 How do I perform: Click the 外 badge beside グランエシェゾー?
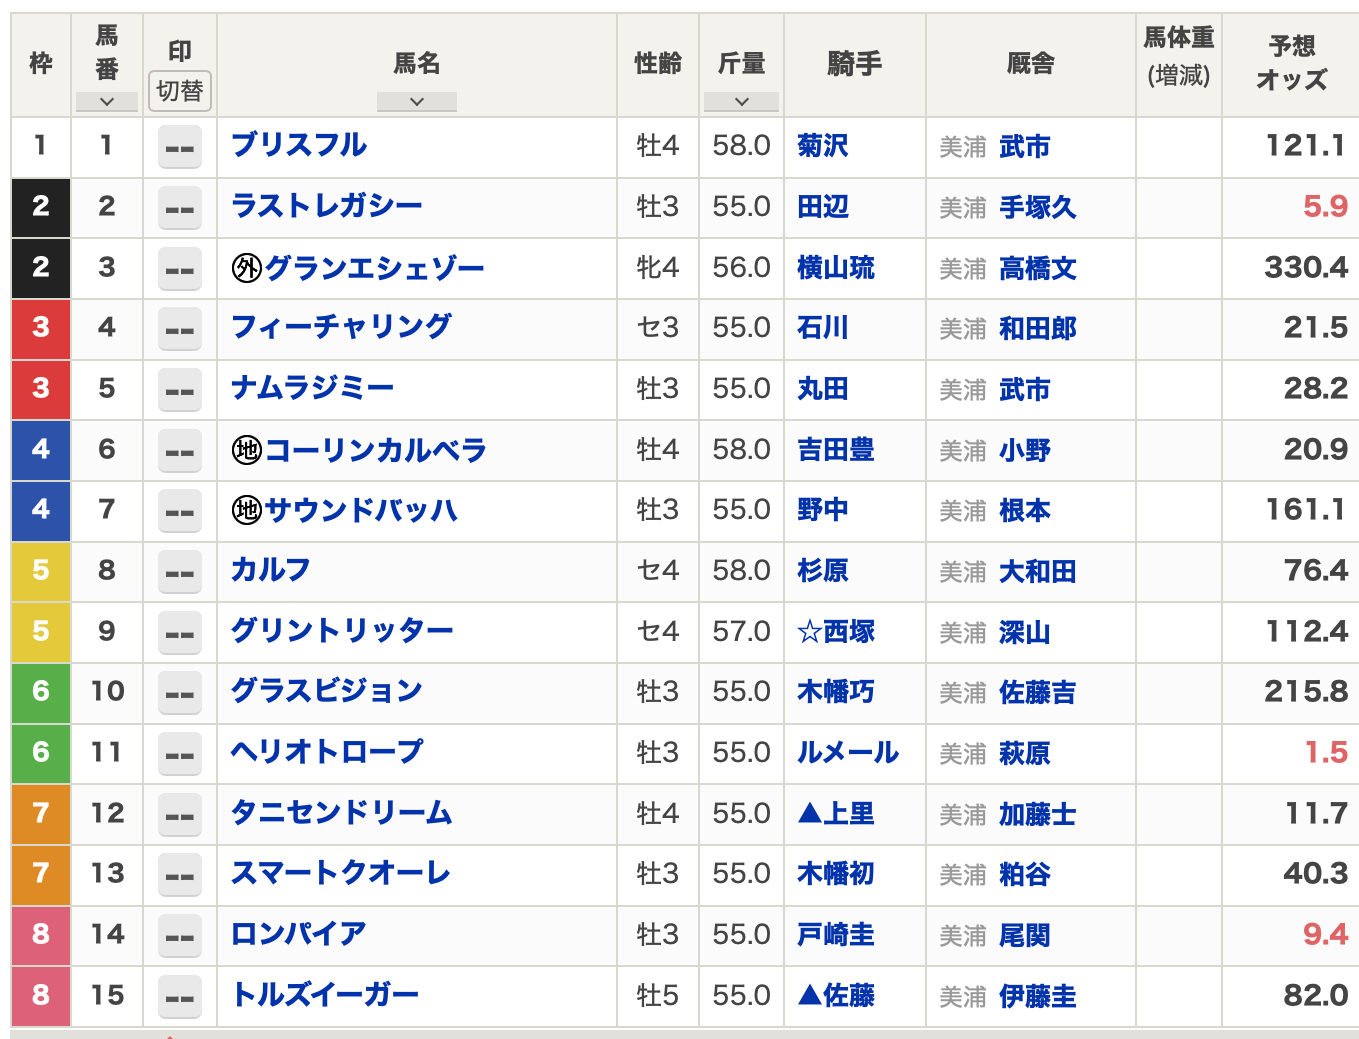click(246, 268)
